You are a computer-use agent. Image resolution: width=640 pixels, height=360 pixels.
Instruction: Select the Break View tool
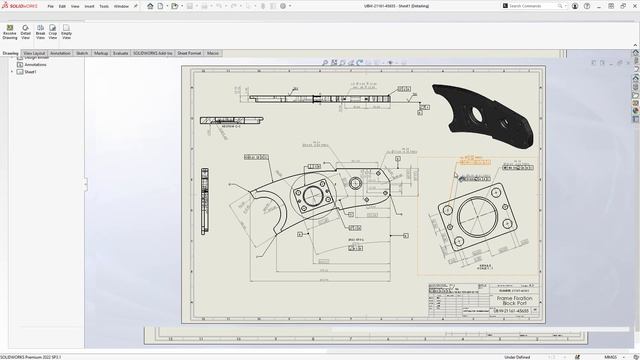point(40,32)
